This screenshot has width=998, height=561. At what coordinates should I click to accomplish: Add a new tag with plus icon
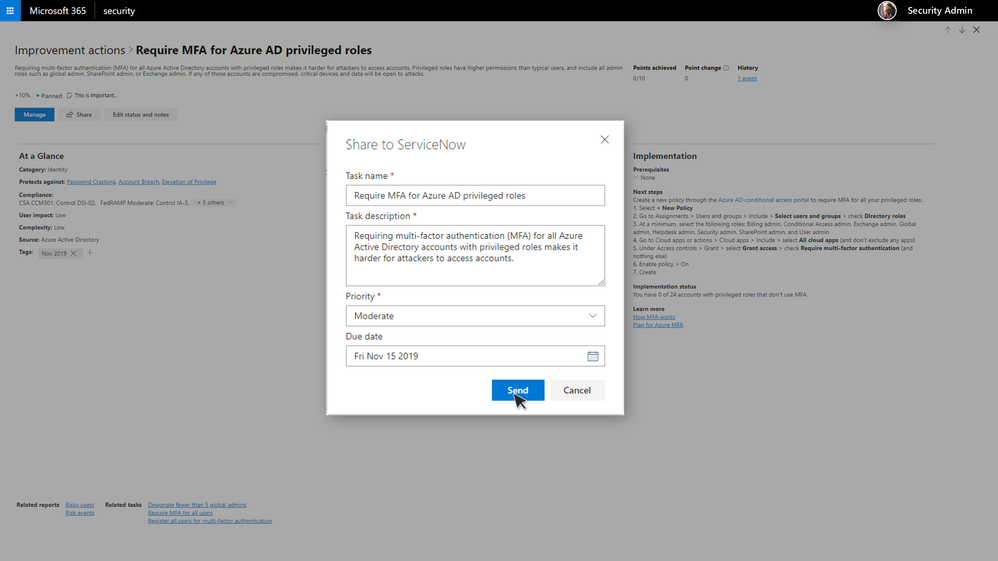90,253
